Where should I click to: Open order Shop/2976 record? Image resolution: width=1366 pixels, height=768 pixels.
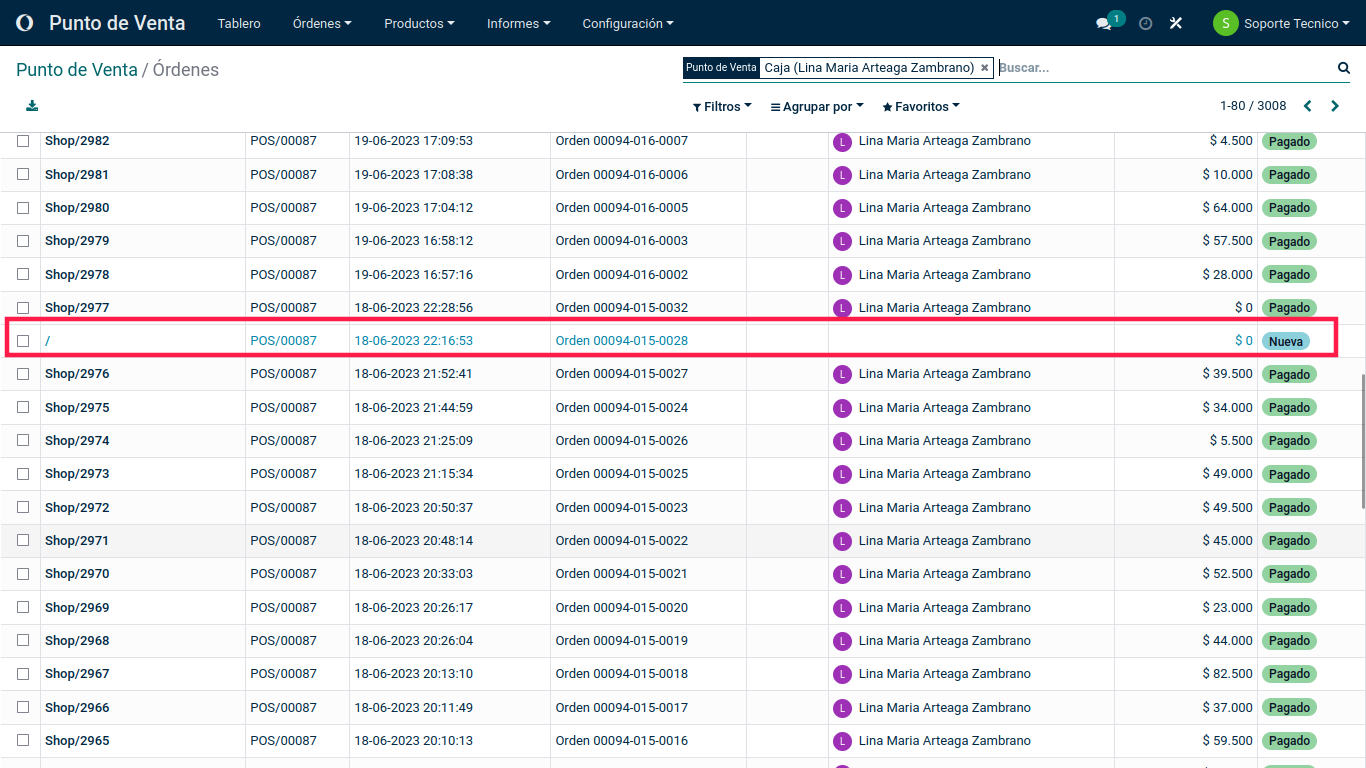[x=77, y=374]
